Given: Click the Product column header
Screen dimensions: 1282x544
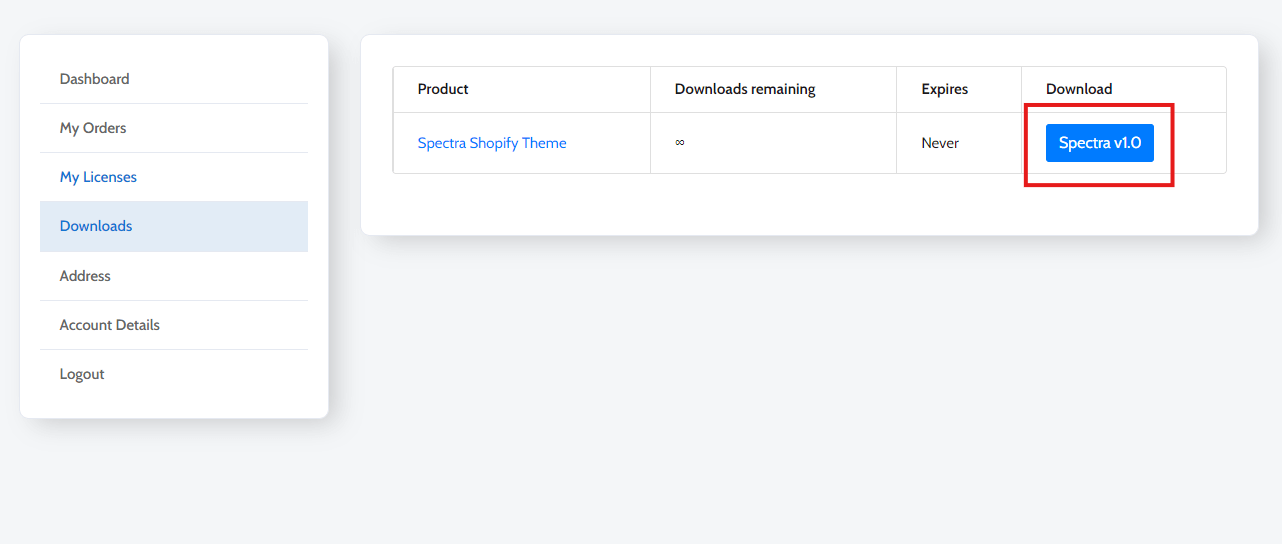Looking at the screenshot, I should coord(443,89).
